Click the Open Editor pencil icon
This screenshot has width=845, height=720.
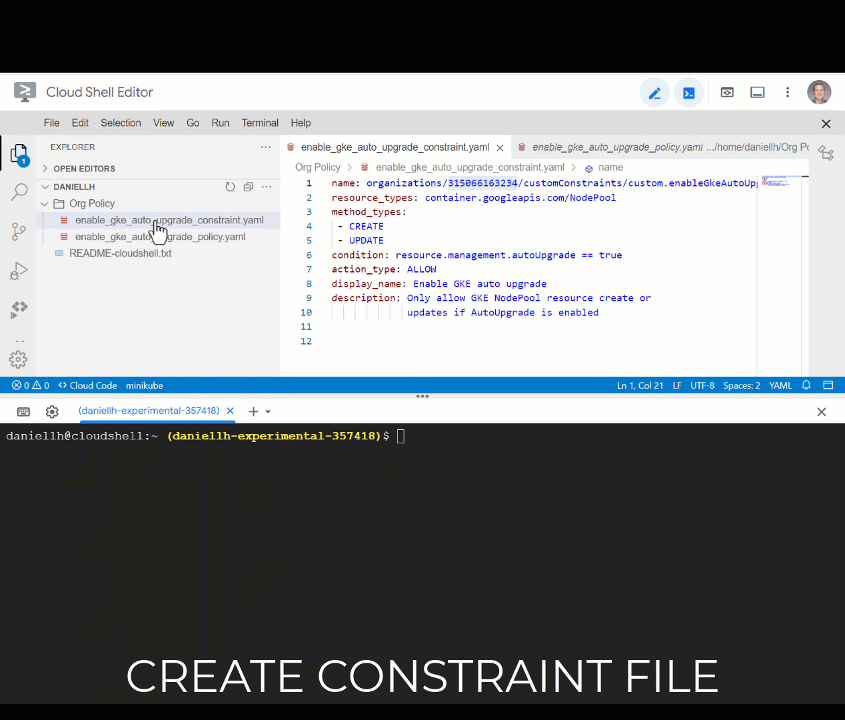[x=654, y=92]
